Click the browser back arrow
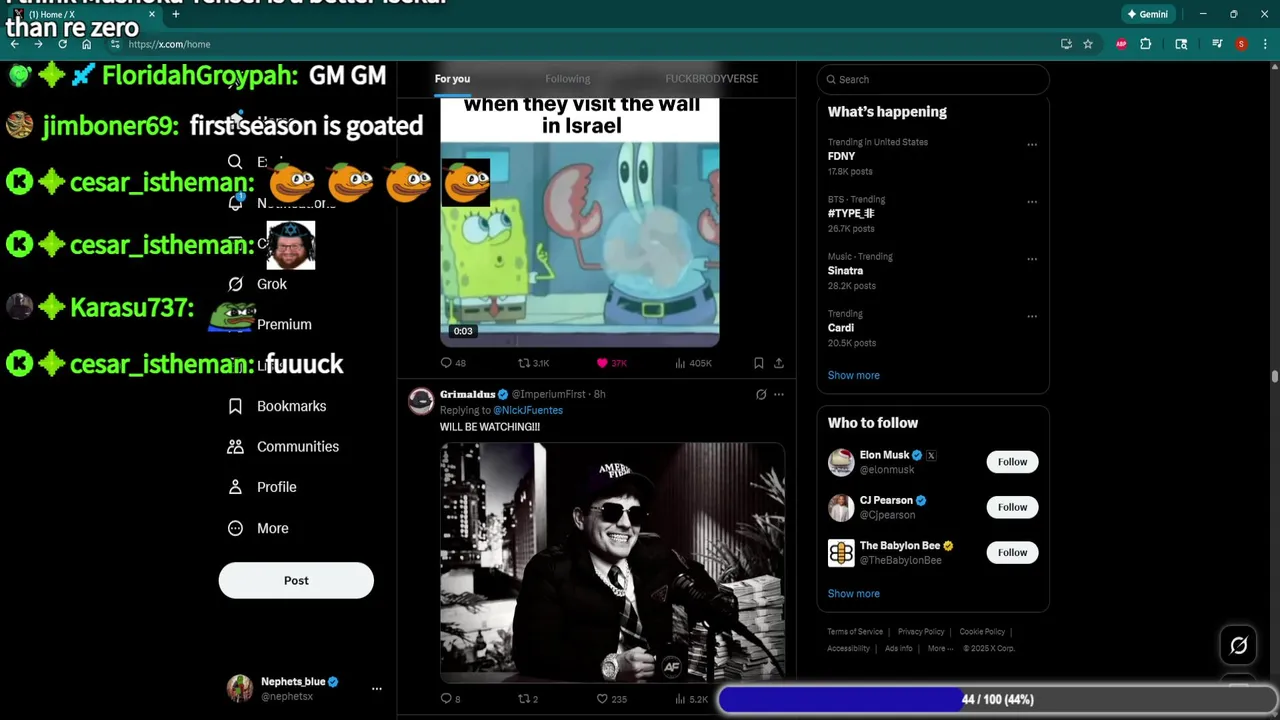The height and width of the screenshot is (720, 1280). click(14, 44)
